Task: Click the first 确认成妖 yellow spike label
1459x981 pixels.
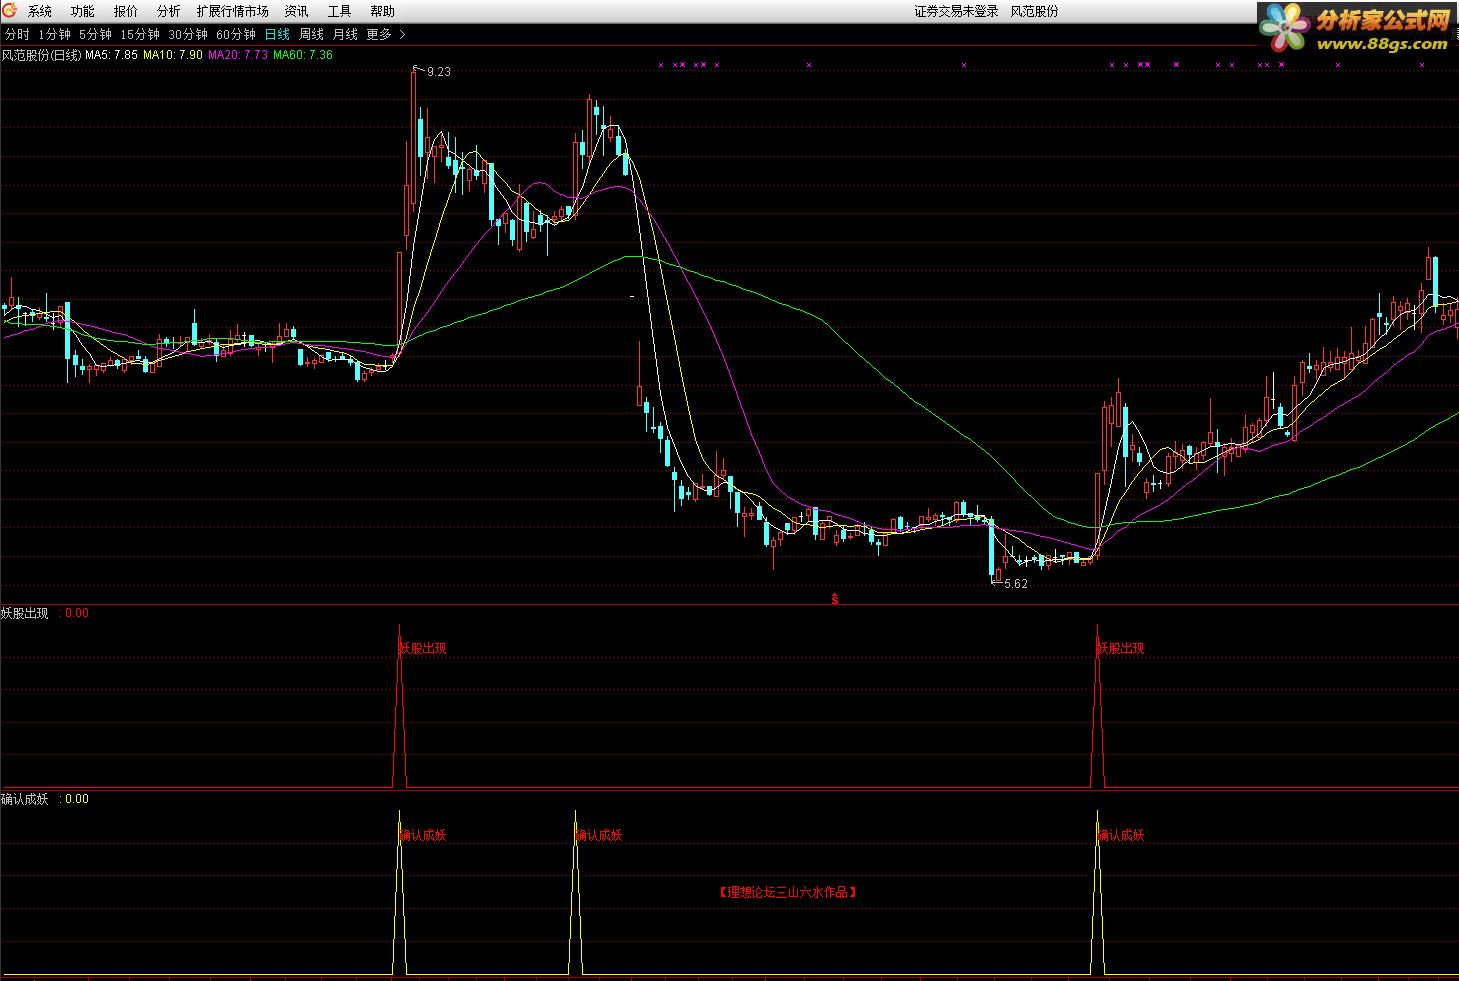Action: (423, 835)
